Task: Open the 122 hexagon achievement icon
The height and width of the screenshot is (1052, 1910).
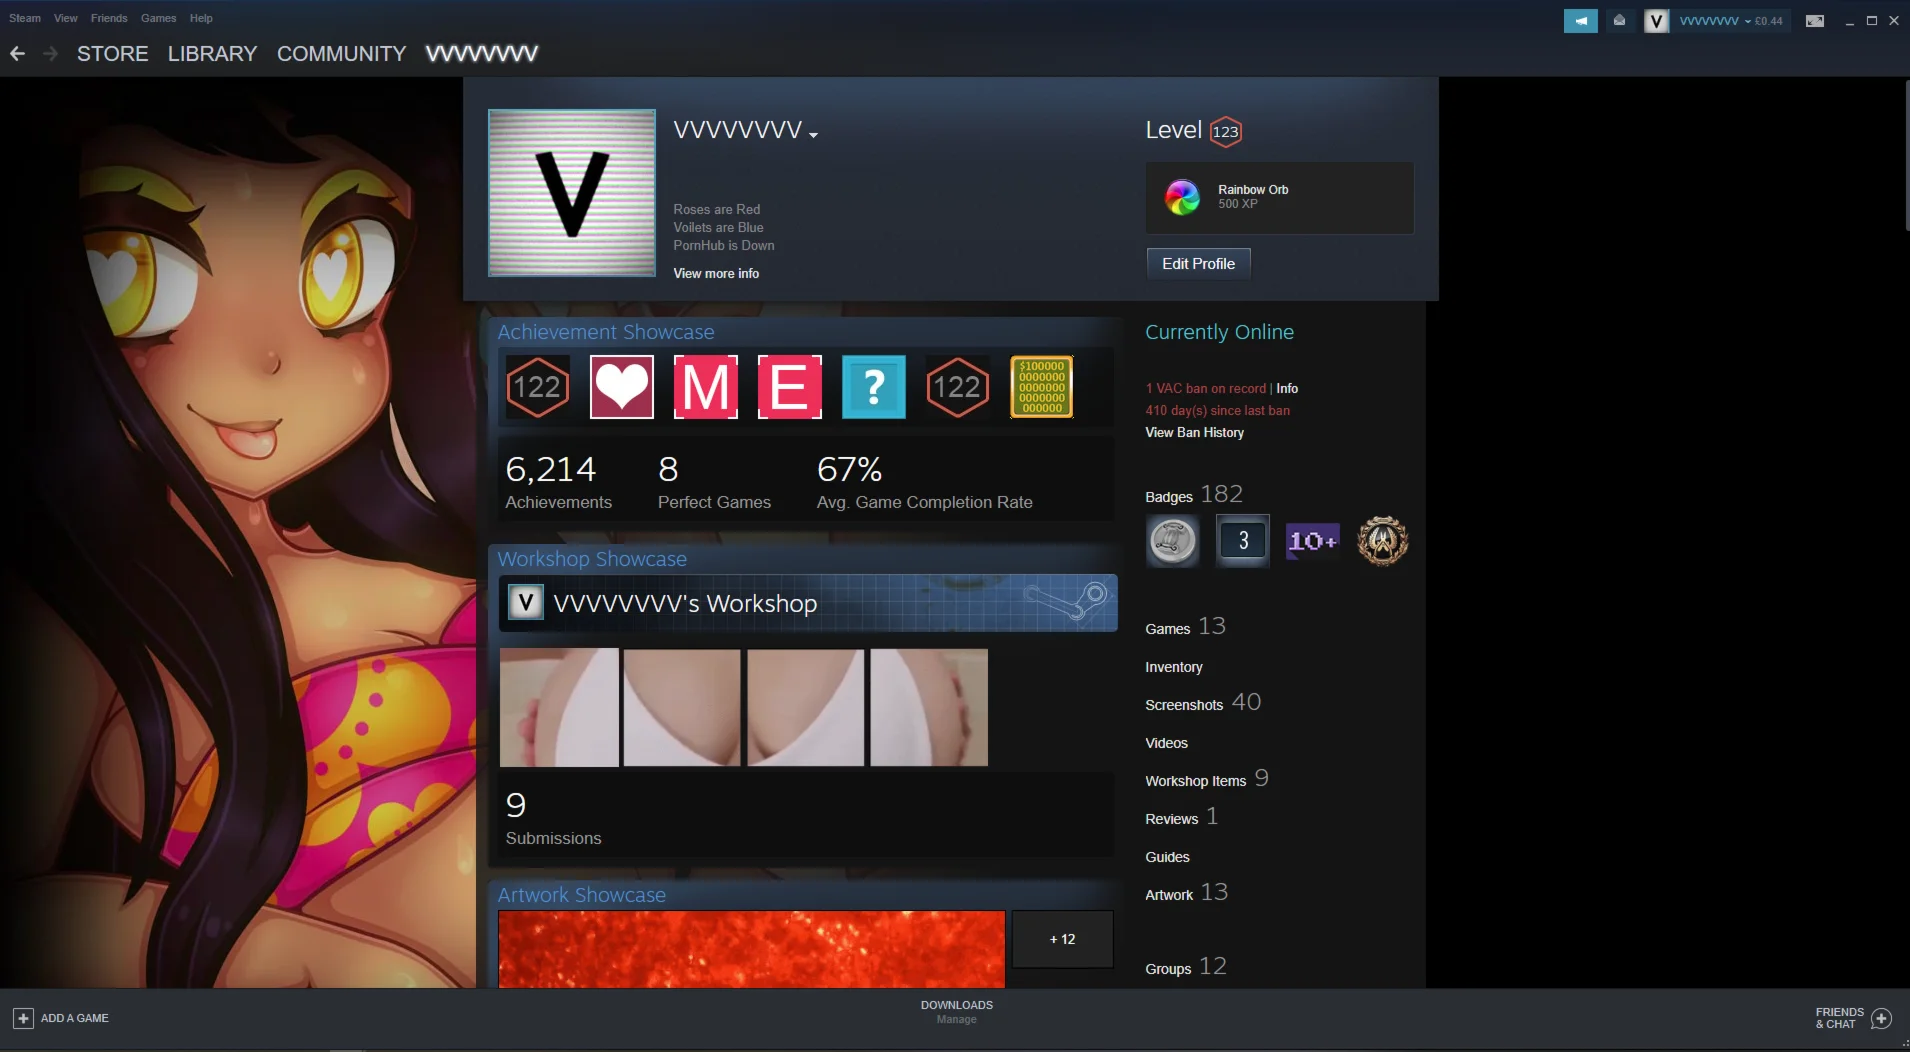Action: click(x=536, y=387)
